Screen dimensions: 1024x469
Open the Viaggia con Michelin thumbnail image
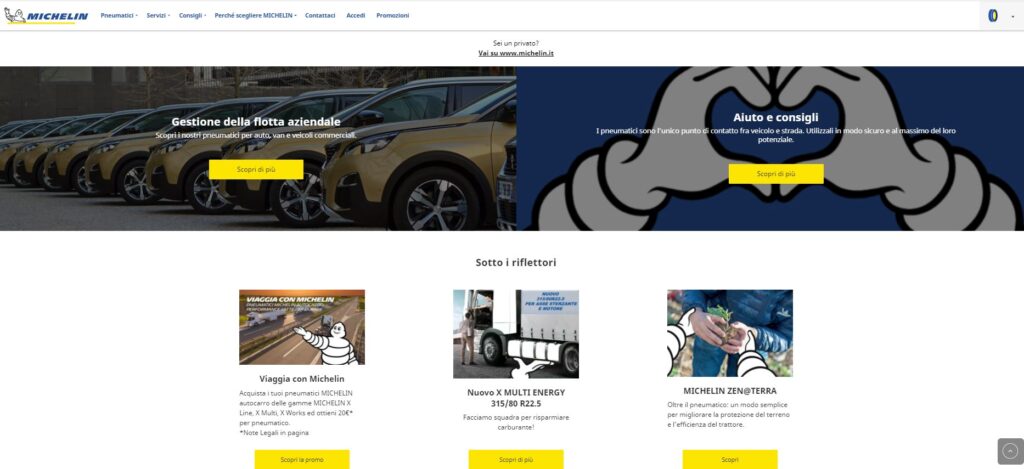[302, 327]
